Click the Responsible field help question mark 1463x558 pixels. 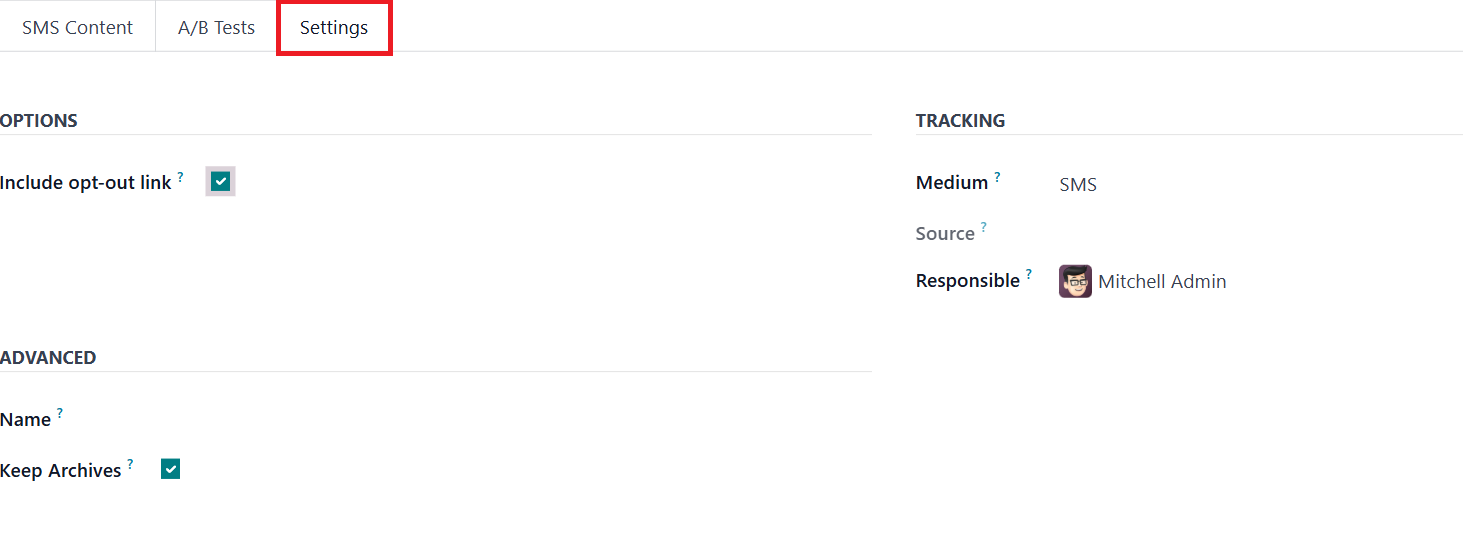pyautogui.click(x=1029, y=275)
